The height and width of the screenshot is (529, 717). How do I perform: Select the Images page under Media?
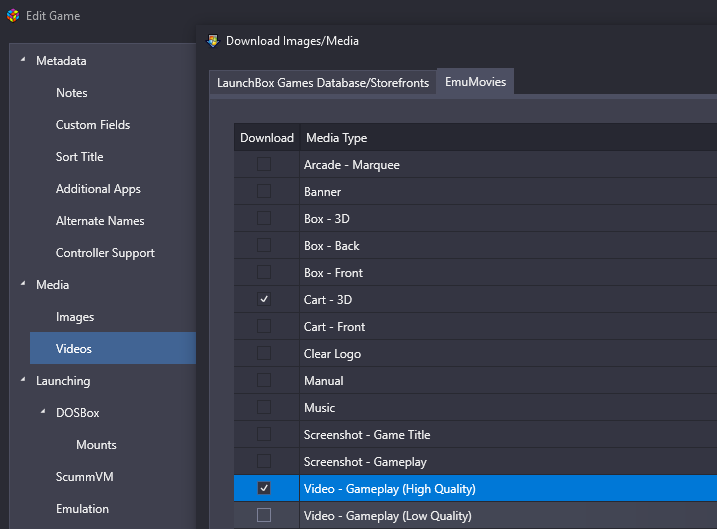coord(75,317)
